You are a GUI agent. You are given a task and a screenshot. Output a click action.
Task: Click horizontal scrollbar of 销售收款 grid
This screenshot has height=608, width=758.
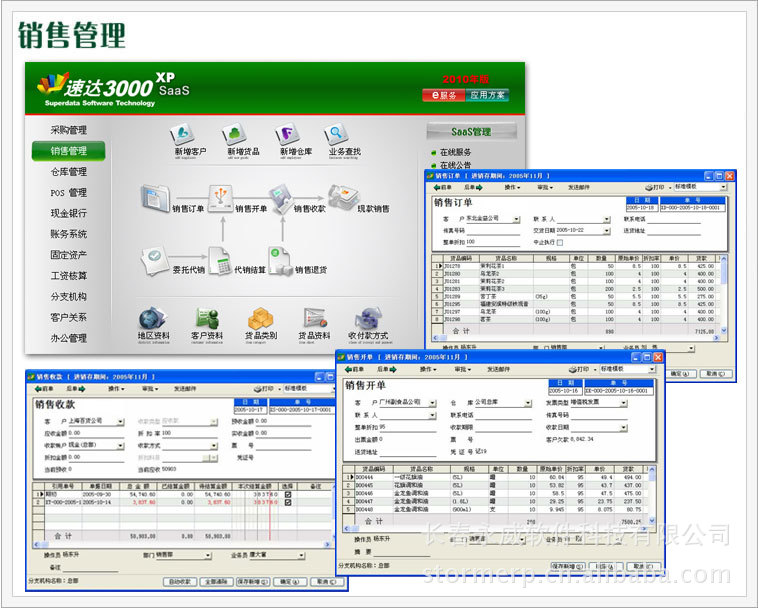(x=183, y=544)
